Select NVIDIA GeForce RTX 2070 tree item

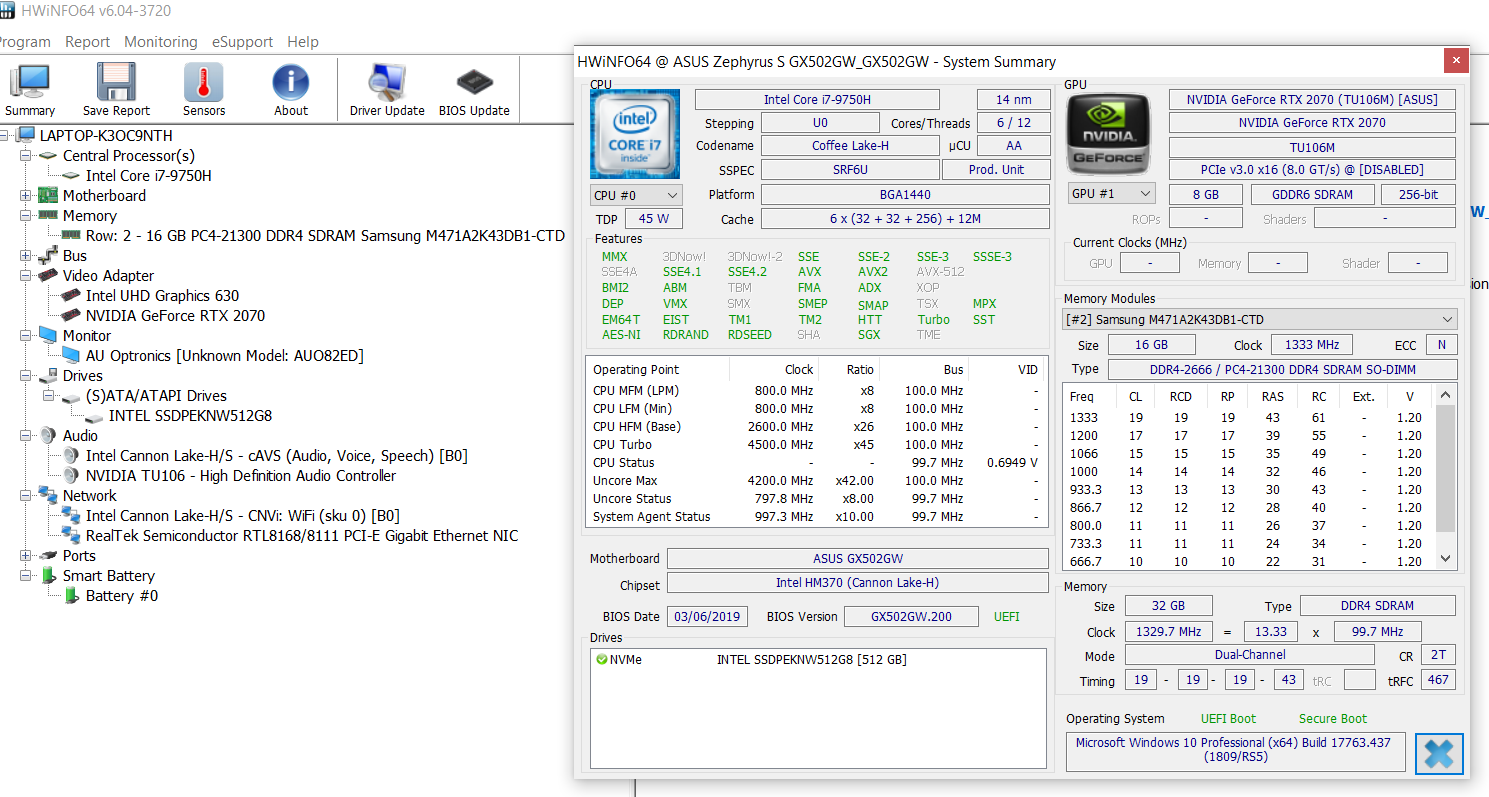[175, 316]
